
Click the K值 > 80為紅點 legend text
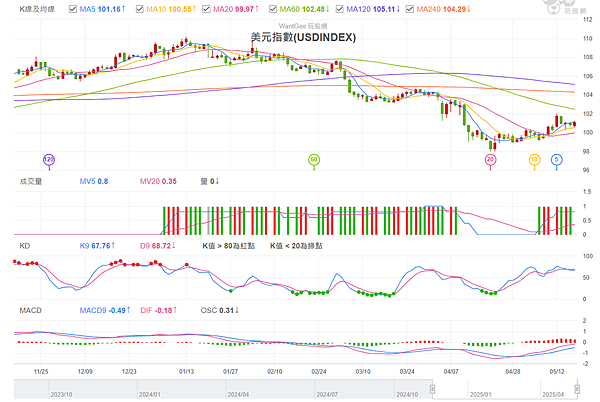[x=228, y=246]
